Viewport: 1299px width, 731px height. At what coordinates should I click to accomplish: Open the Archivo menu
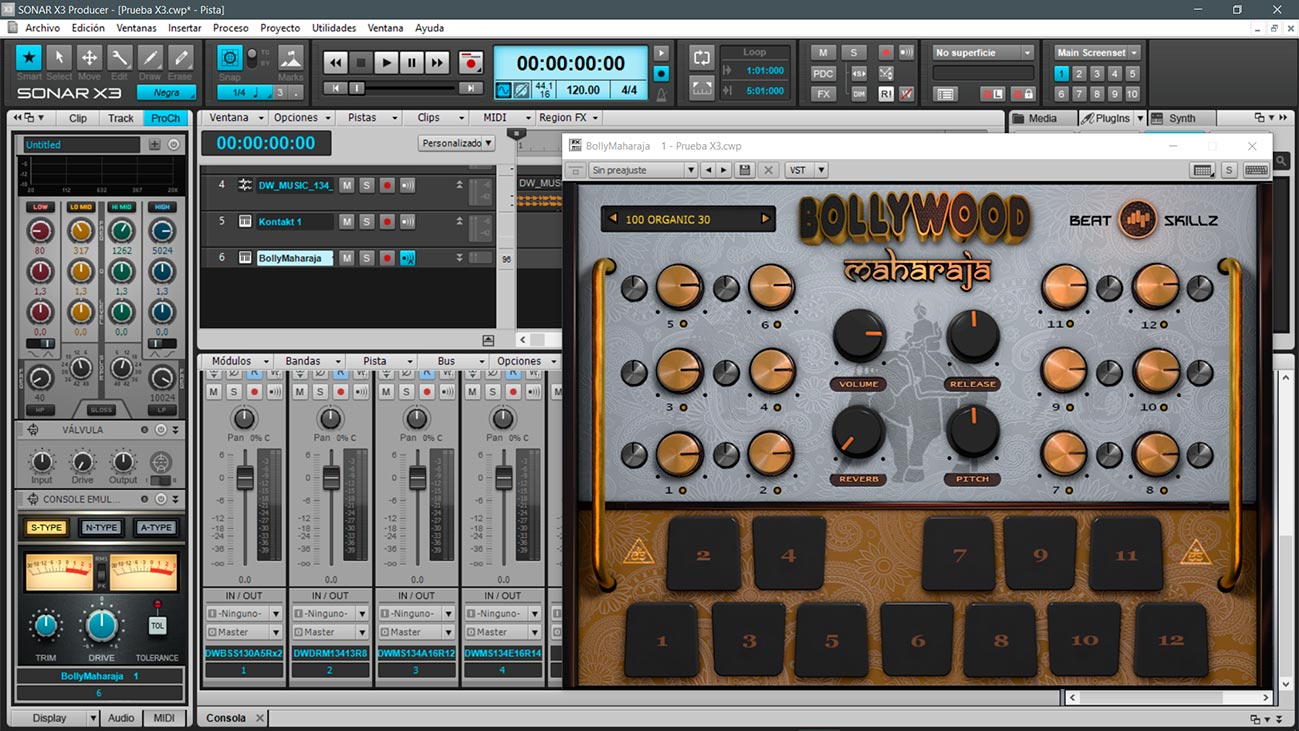(42, 28)
